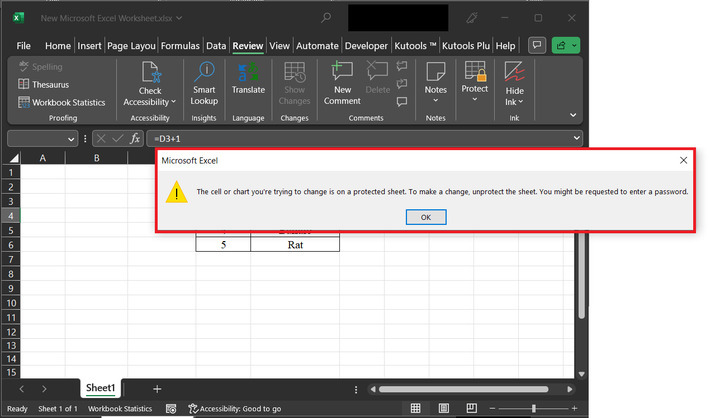Click the zoom slider handle
Screen dimensions: 715x418
pos(534,408)
